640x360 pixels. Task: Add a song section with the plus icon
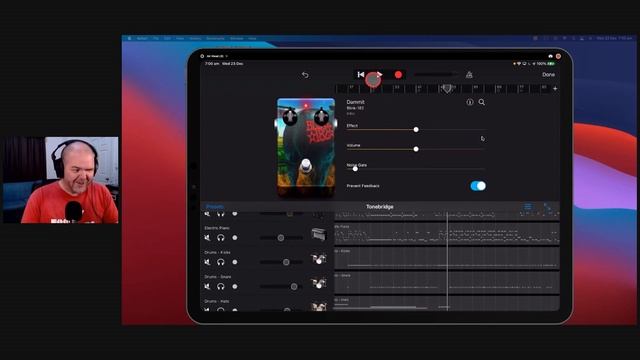point(555,88)
